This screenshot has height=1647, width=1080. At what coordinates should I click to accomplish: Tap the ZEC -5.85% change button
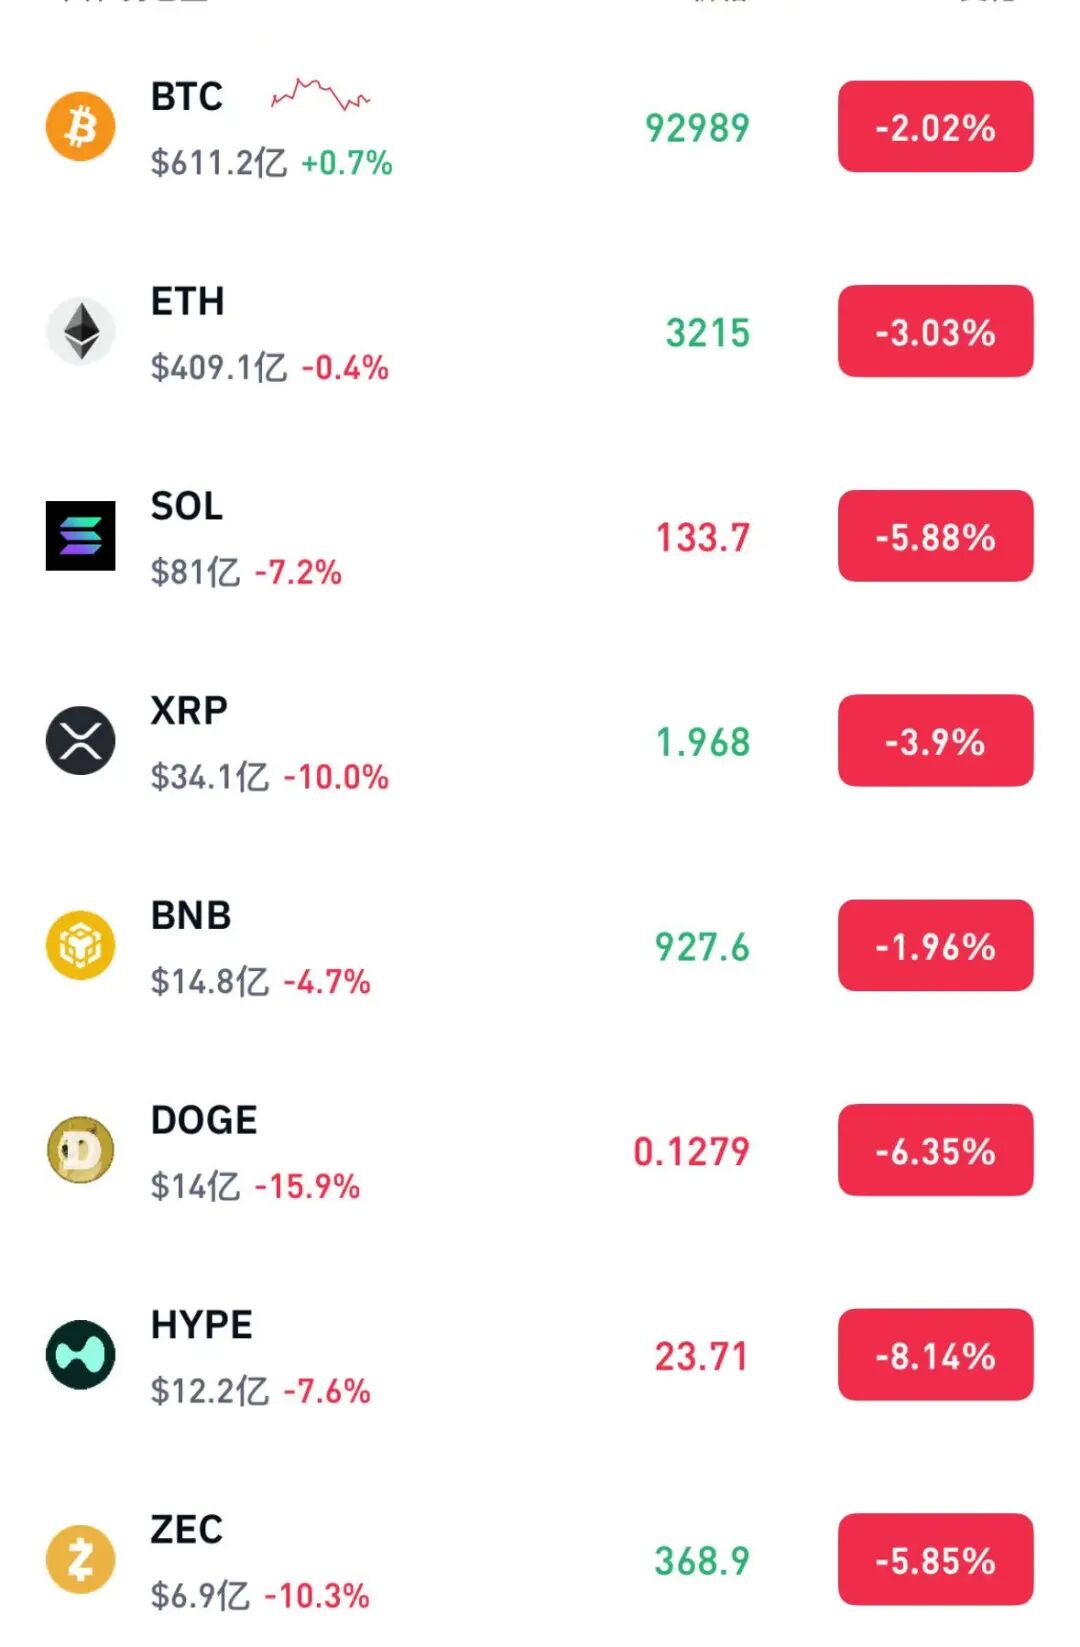(x=935, y=1559)
